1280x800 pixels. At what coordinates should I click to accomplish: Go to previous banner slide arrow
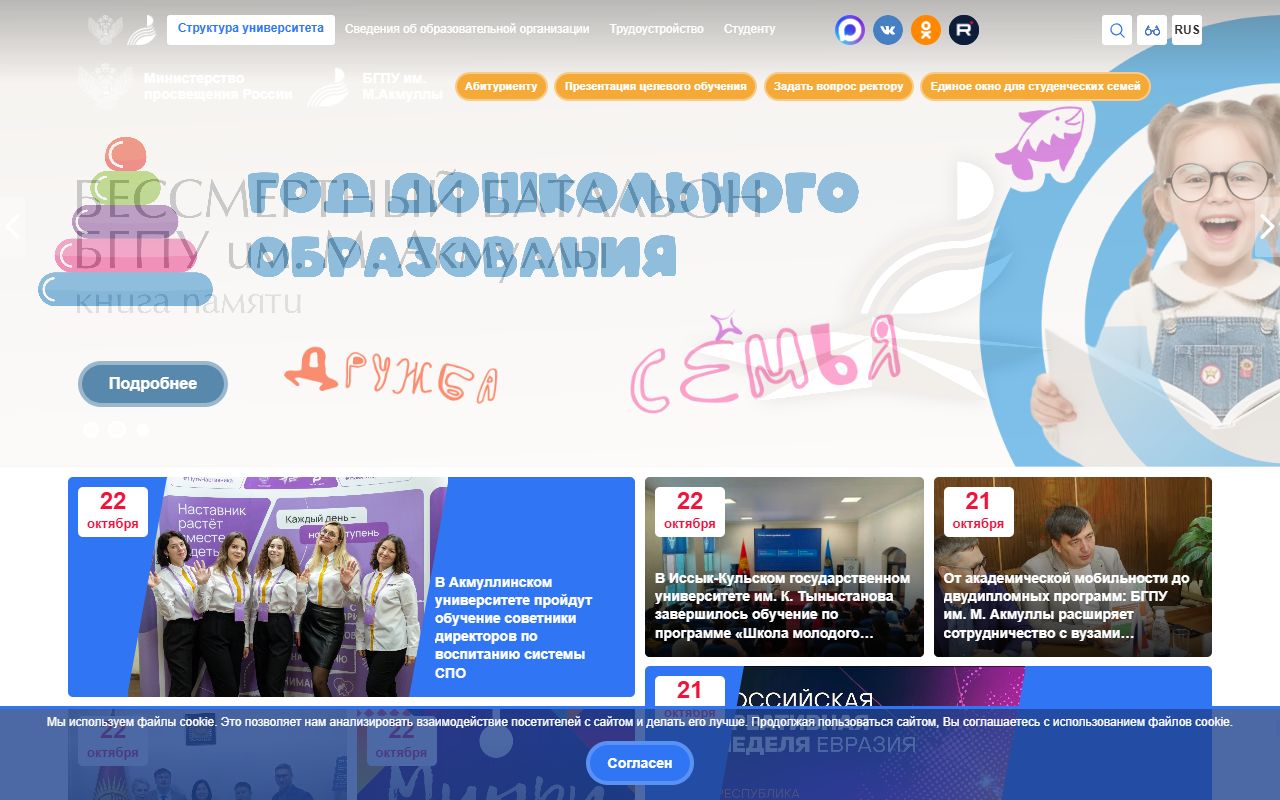[13, 226]
